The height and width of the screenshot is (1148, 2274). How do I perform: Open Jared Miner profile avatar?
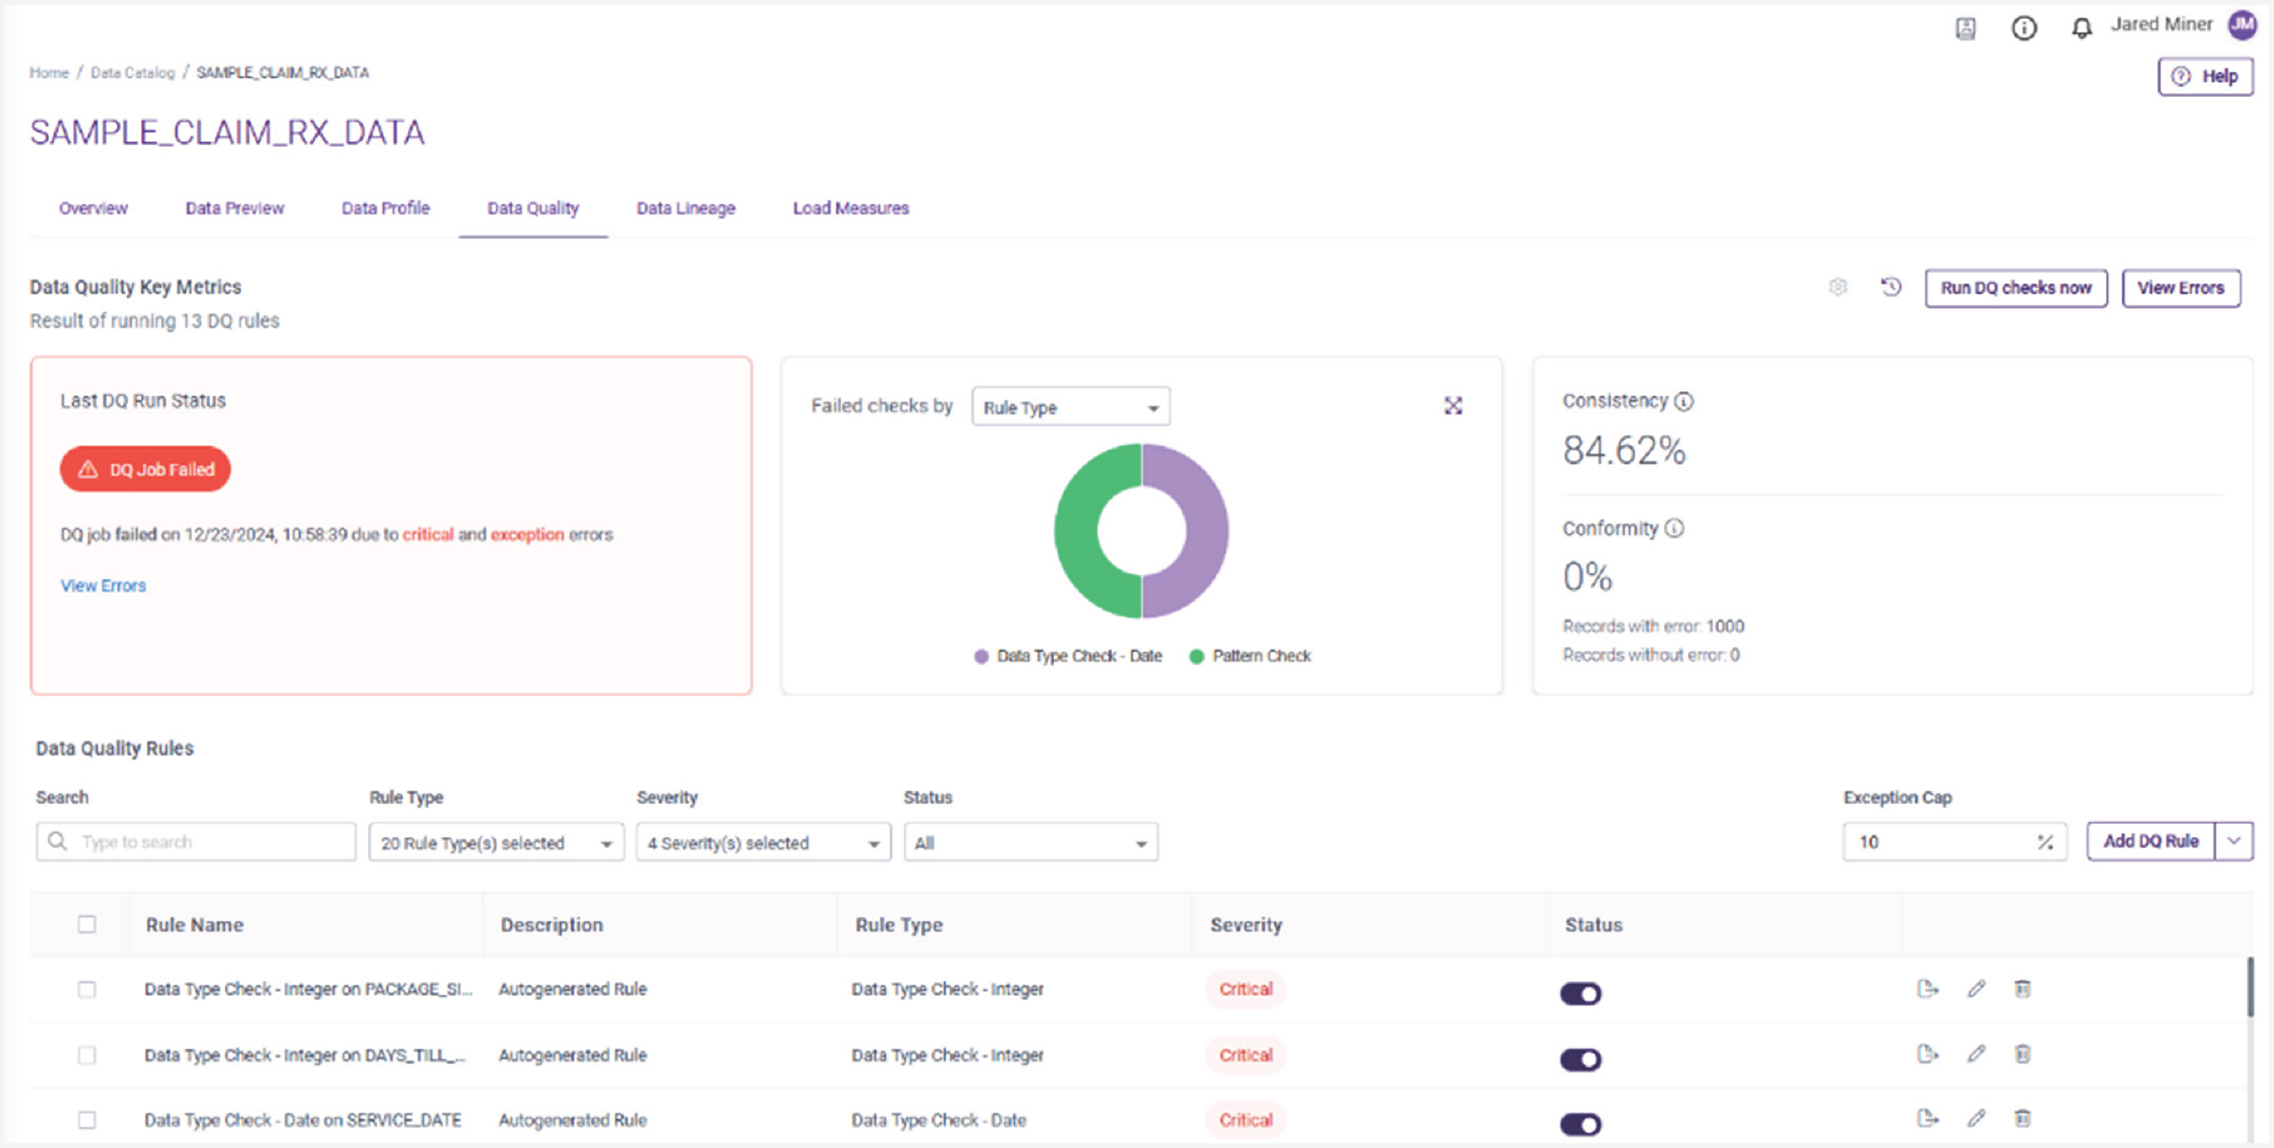(2242, 25)
